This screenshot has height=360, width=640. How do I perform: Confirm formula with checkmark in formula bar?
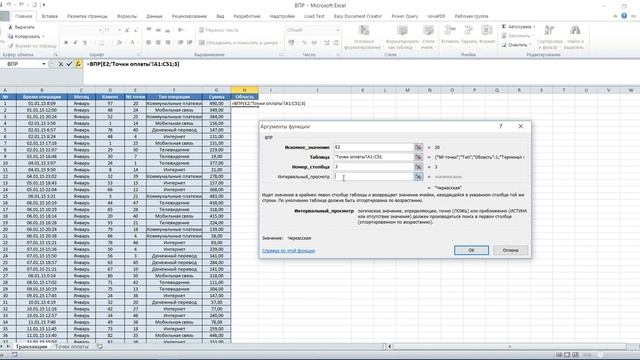[69, 64]
